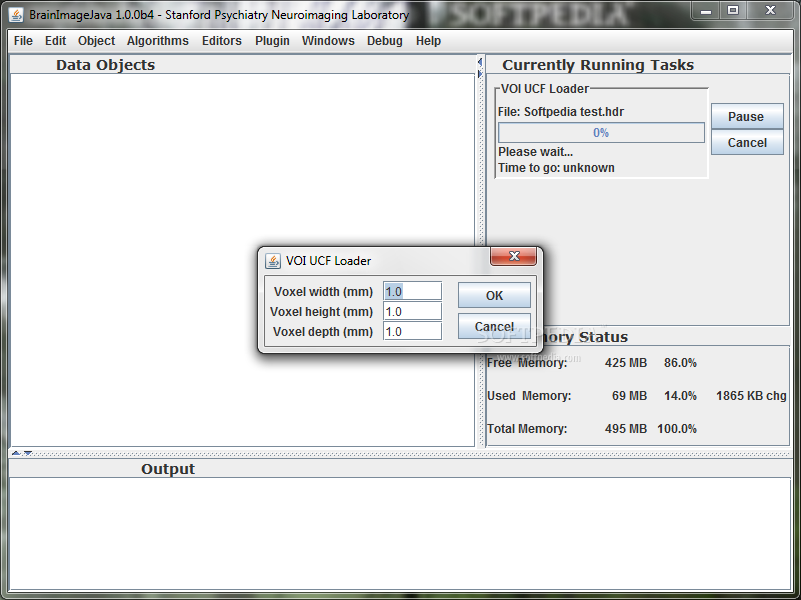
Task: Click the 0% loading progress bar
Action: click(x=601, y=133)
